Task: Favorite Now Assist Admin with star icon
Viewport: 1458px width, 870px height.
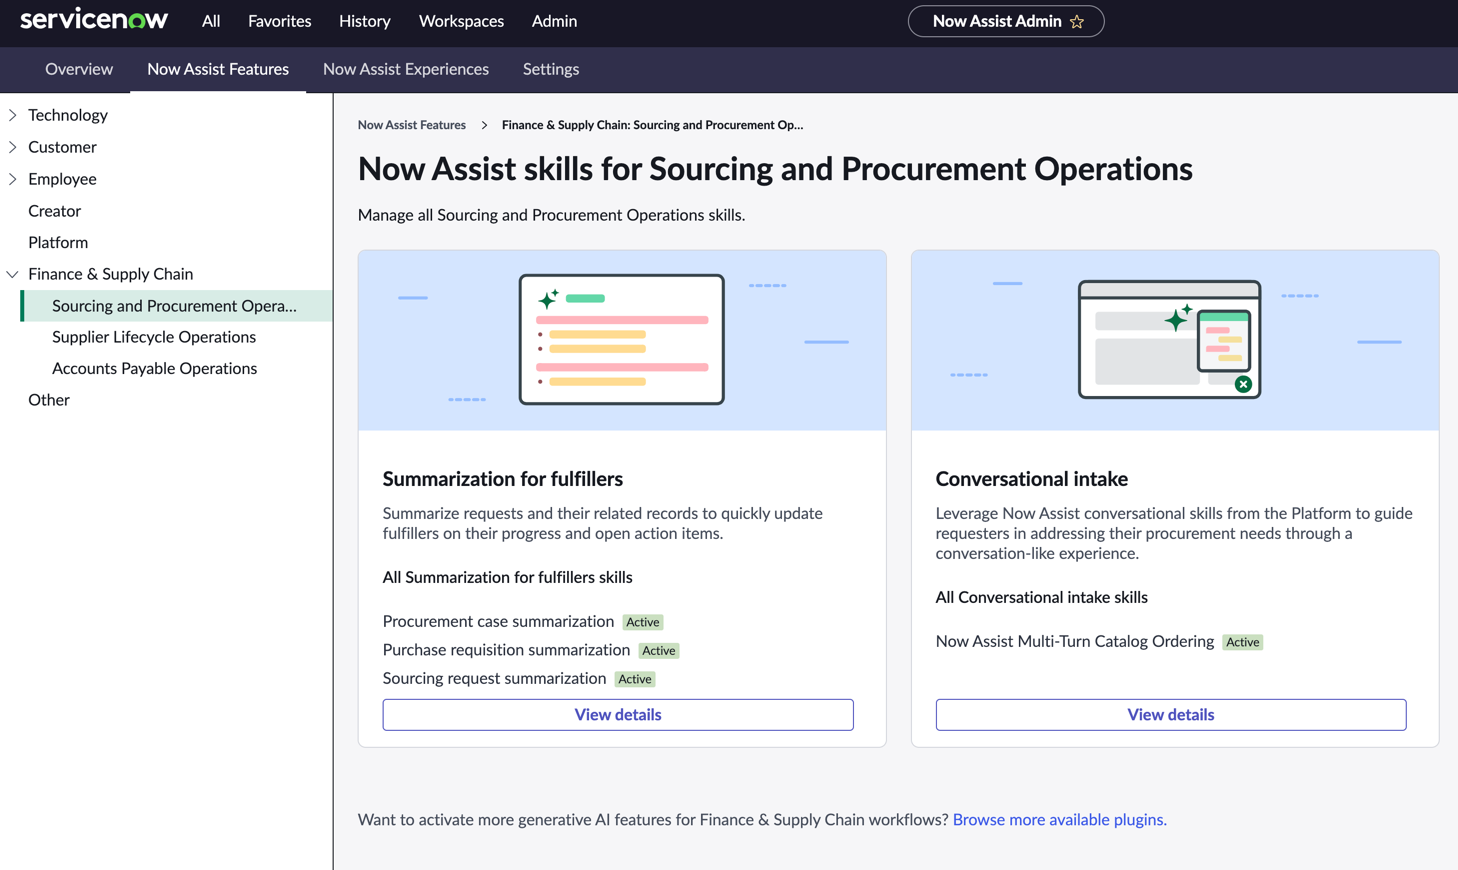Action: click(1077, 21)
